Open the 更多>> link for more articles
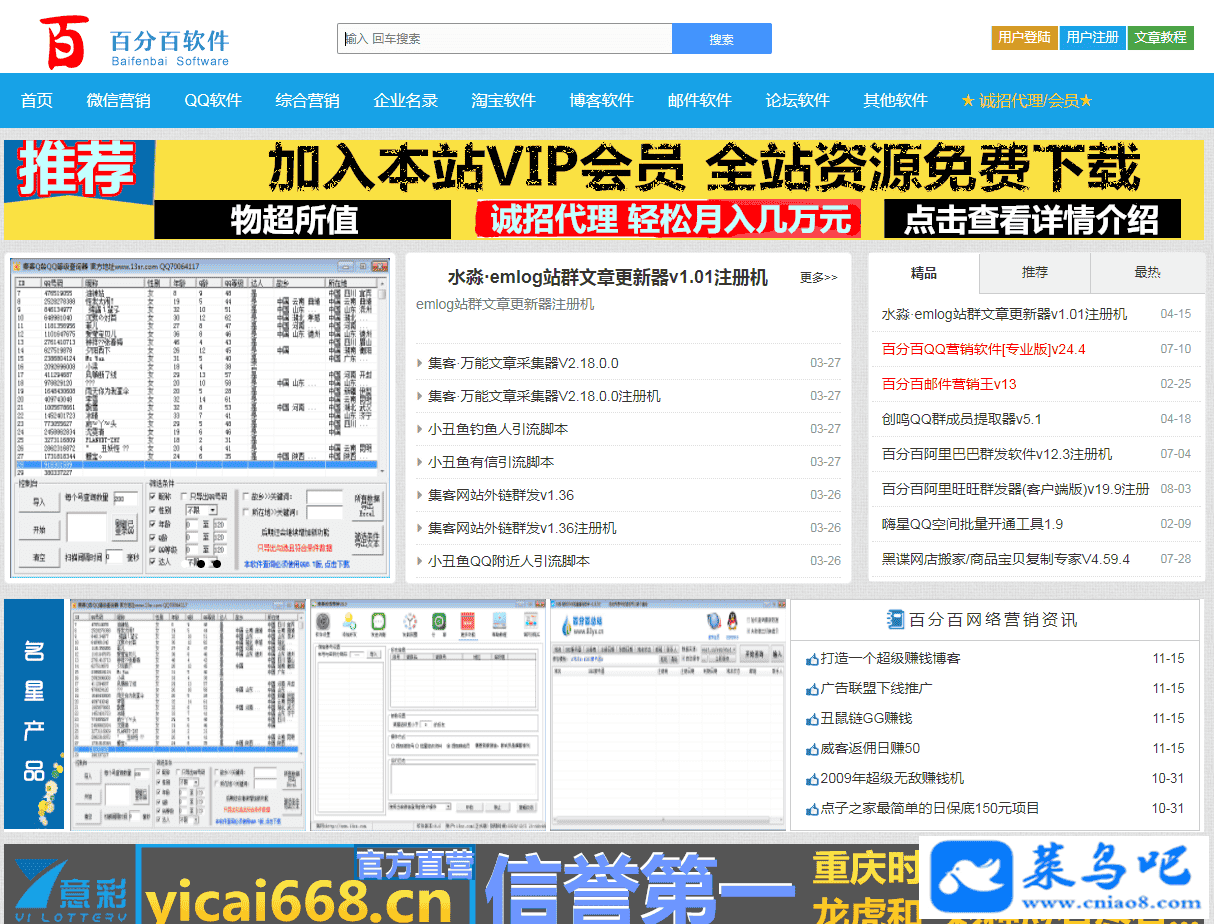 click(818, 277)
